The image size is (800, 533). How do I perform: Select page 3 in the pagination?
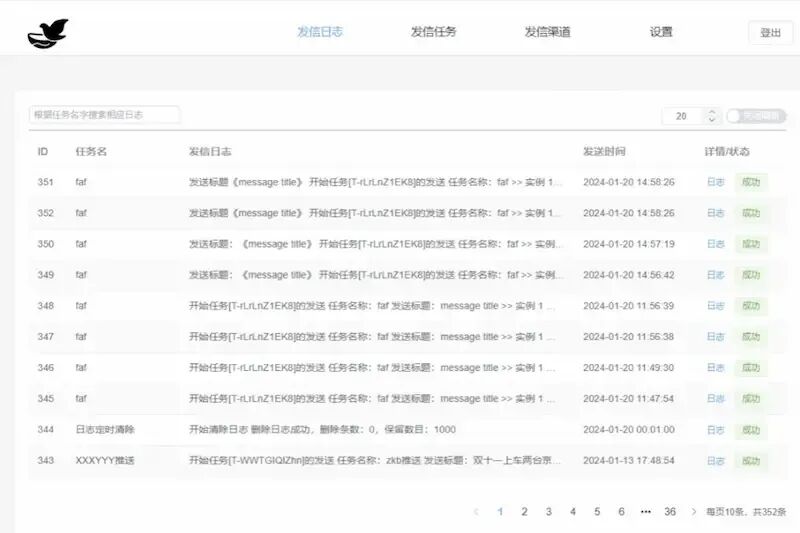[548, 512]
